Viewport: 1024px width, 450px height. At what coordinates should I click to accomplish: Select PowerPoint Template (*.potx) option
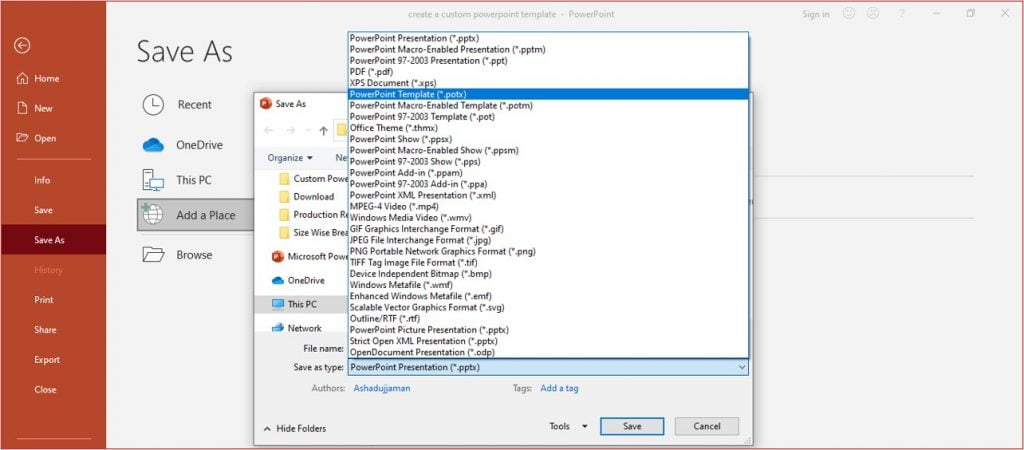click(x=549, y=94)
